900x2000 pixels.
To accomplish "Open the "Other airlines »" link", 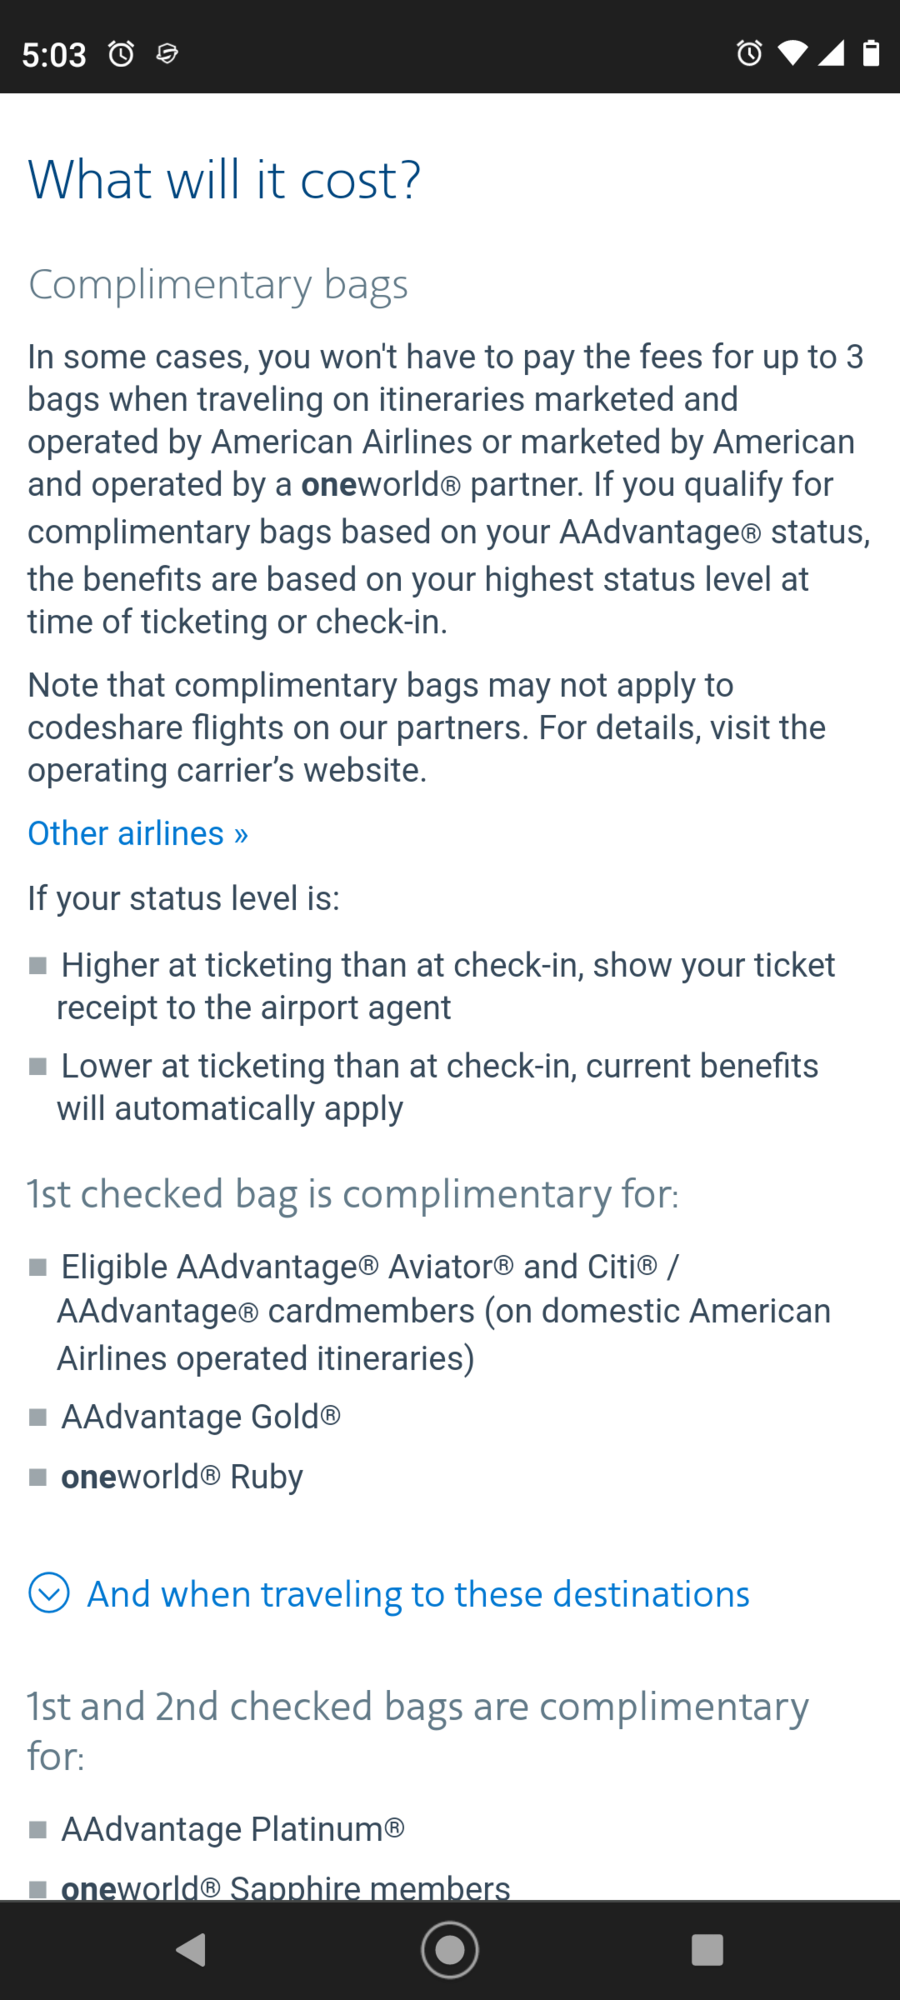I will click(138, 833).
